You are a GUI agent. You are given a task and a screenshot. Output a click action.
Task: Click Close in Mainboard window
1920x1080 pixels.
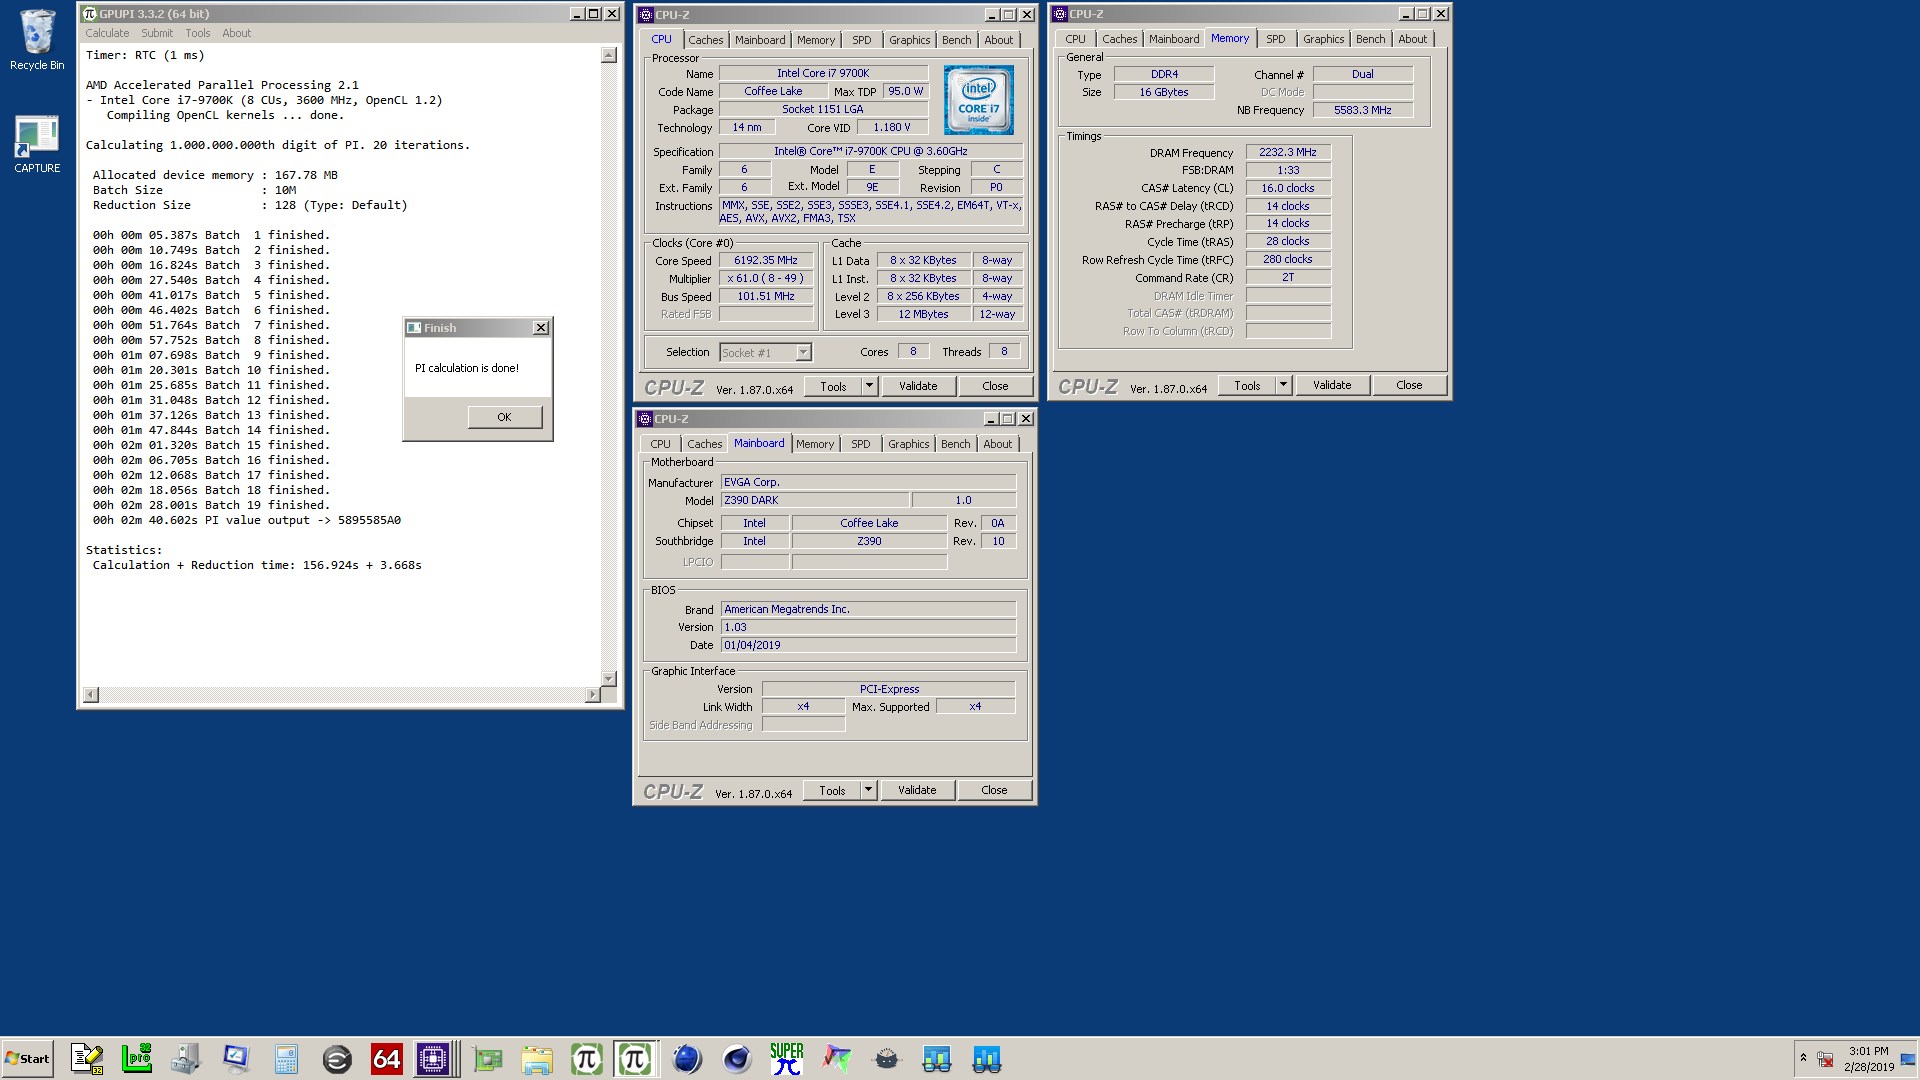point(994,790)
